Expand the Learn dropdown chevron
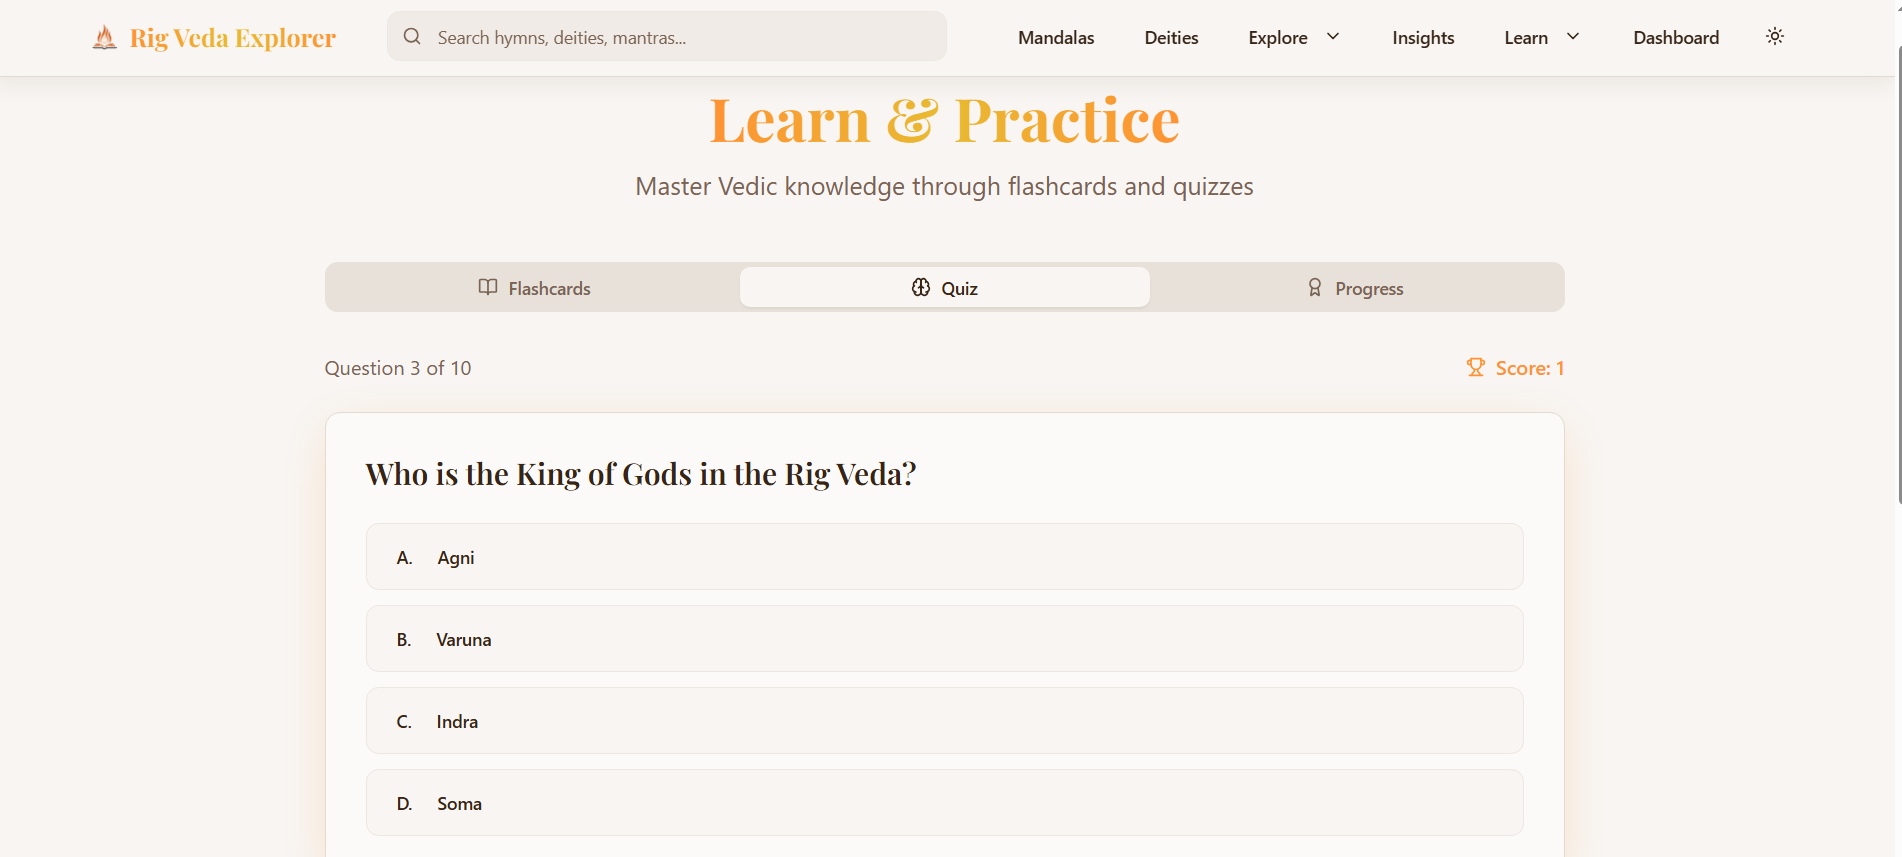The image size is (1902, 857). point(1573,37)
